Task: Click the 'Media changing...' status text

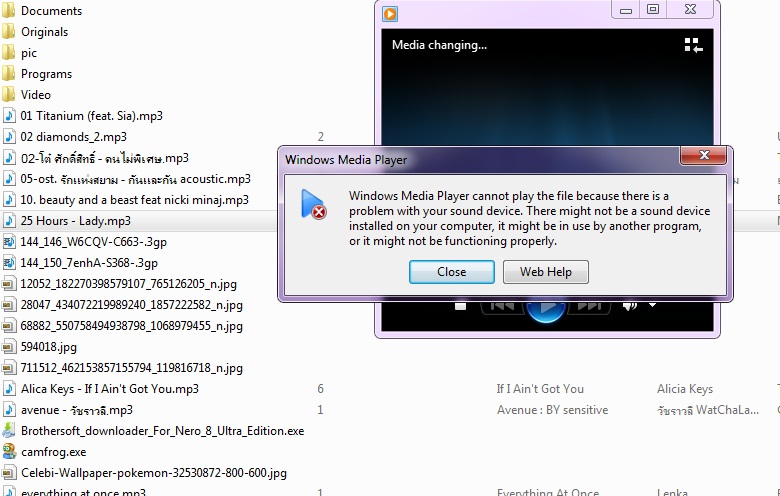Action: click(x=439, y=45)
